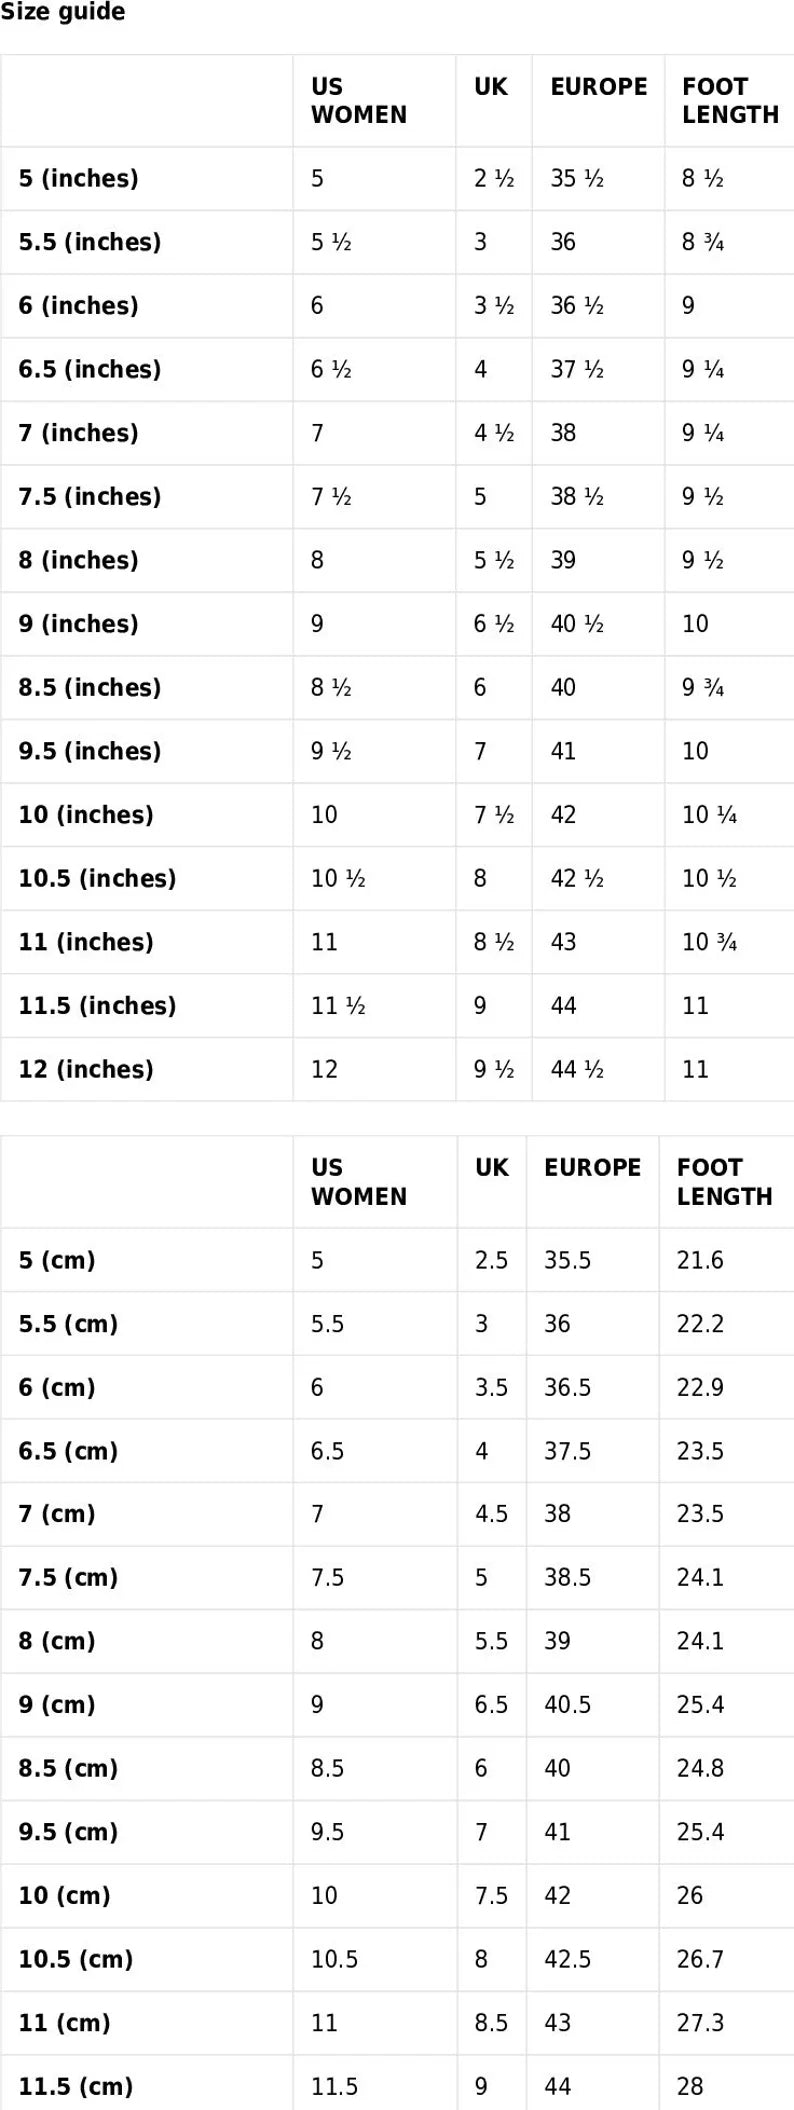Select the '8 ¾' foot length cell
Screen dimensions: 794x2110
(x=703, y=242)
